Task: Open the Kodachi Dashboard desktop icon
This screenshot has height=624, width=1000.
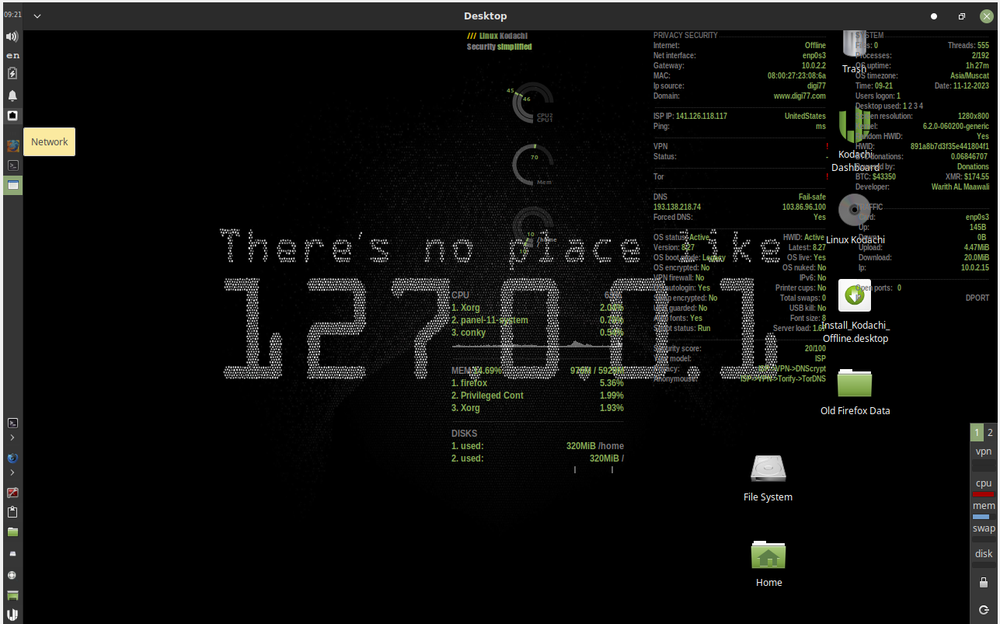Action: tap(855, 139)
